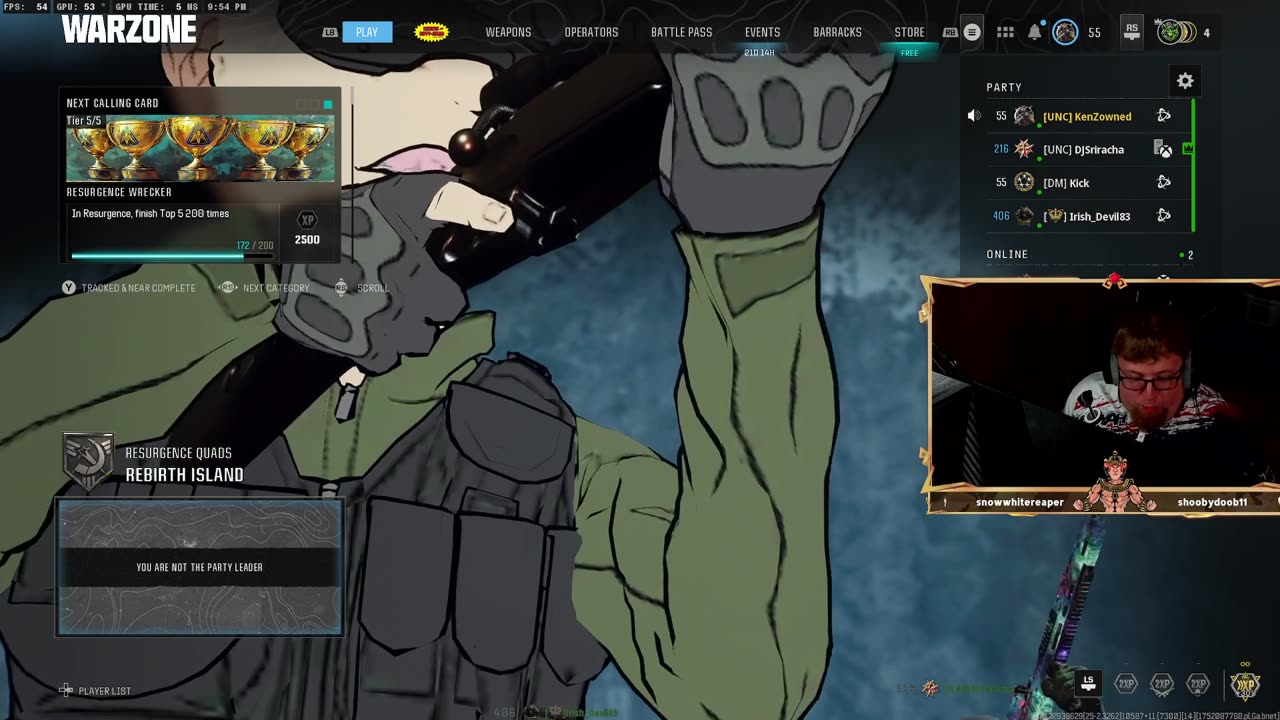Click the Next Category prompt
The image size is (1280, 720).
(265, 288)
